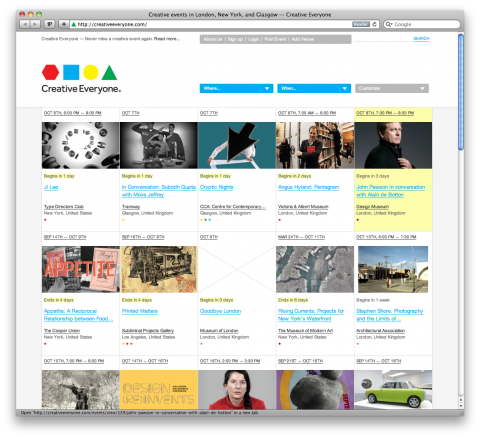Open the Rising Currents aerial map thumbnail
This screenshot has height=438, width=480.
[315, 269]
